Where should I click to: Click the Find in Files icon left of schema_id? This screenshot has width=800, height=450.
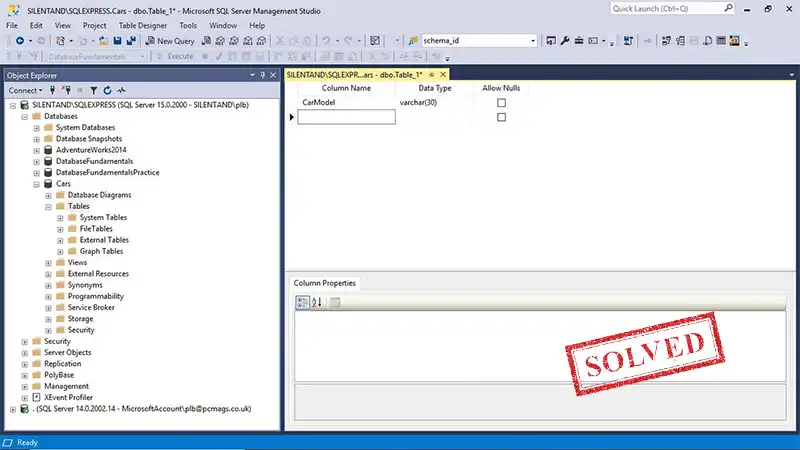point(413,41)
